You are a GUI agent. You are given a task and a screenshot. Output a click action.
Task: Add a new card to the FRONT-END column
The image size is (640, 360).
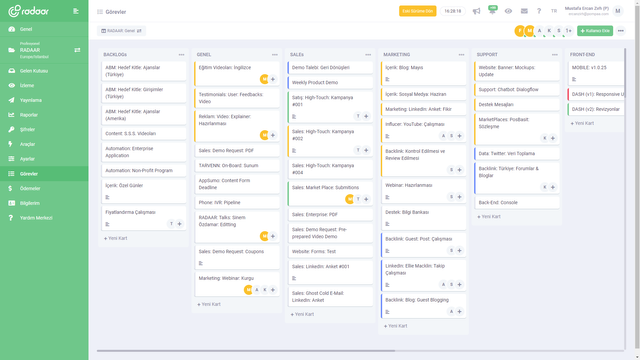(x=582, y=123)
